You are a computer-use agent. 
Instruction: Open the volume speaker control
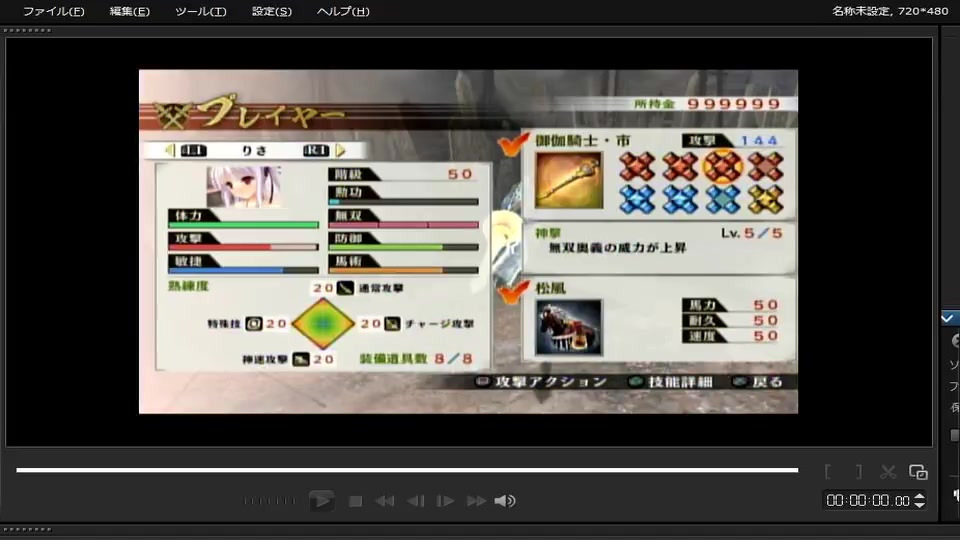504,501
